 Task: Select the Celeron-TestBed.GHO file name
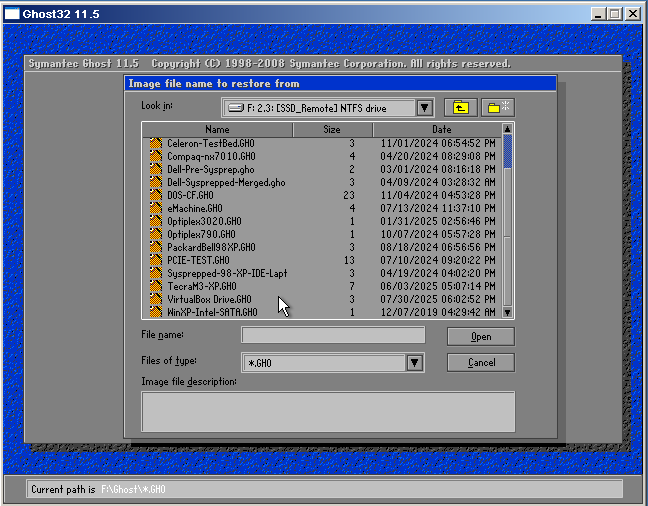coord(211,143)
